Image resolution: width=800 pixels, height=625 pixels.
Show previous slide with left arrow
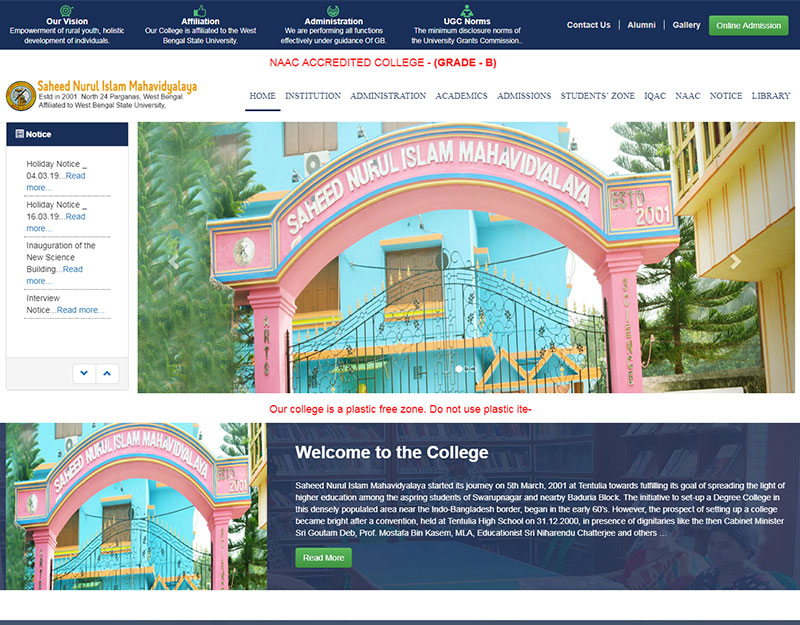pos(173,262)
